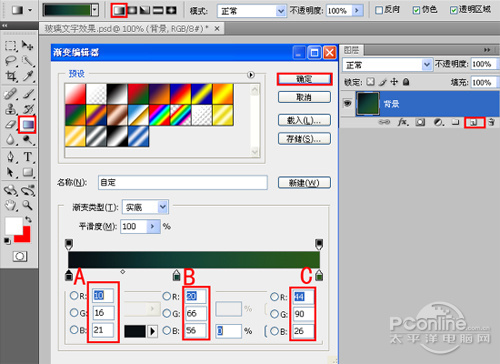500x364 pixels.
Task: Select the Zoom tool
Action: pos(27,205)
